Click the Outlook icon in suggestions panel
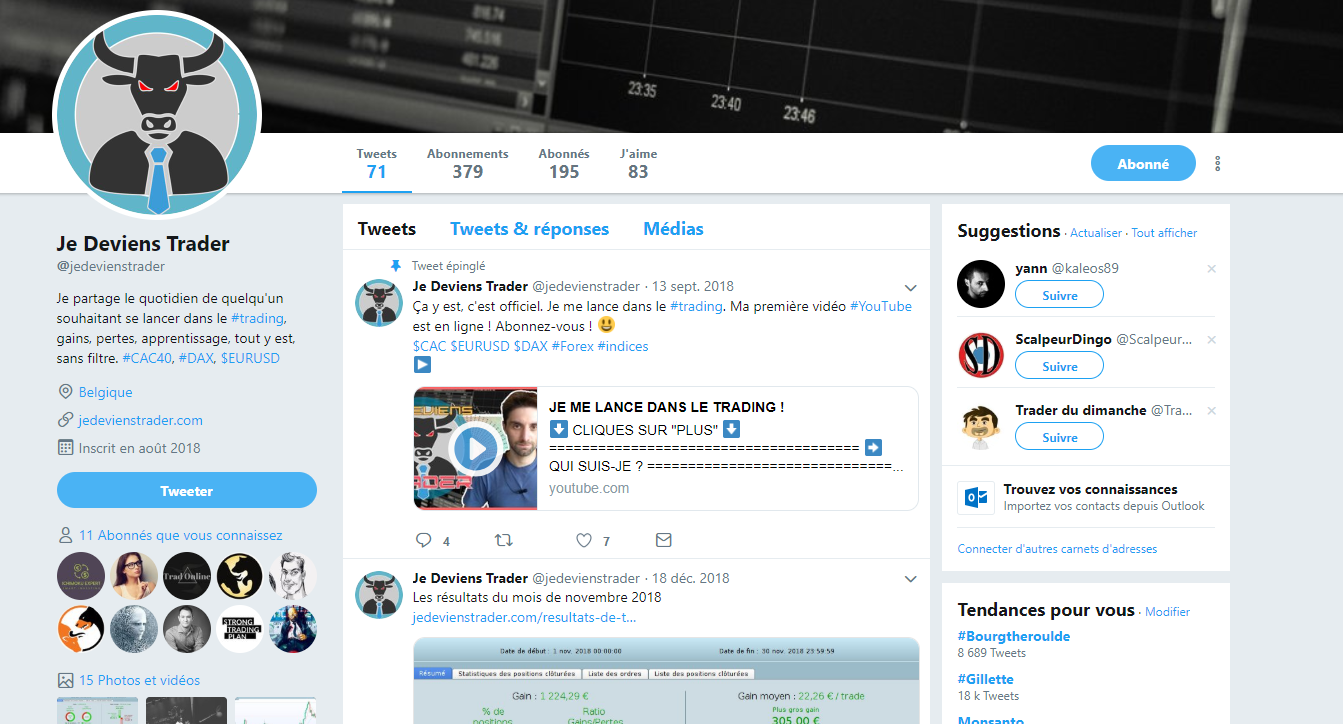 tap(975, 497)
